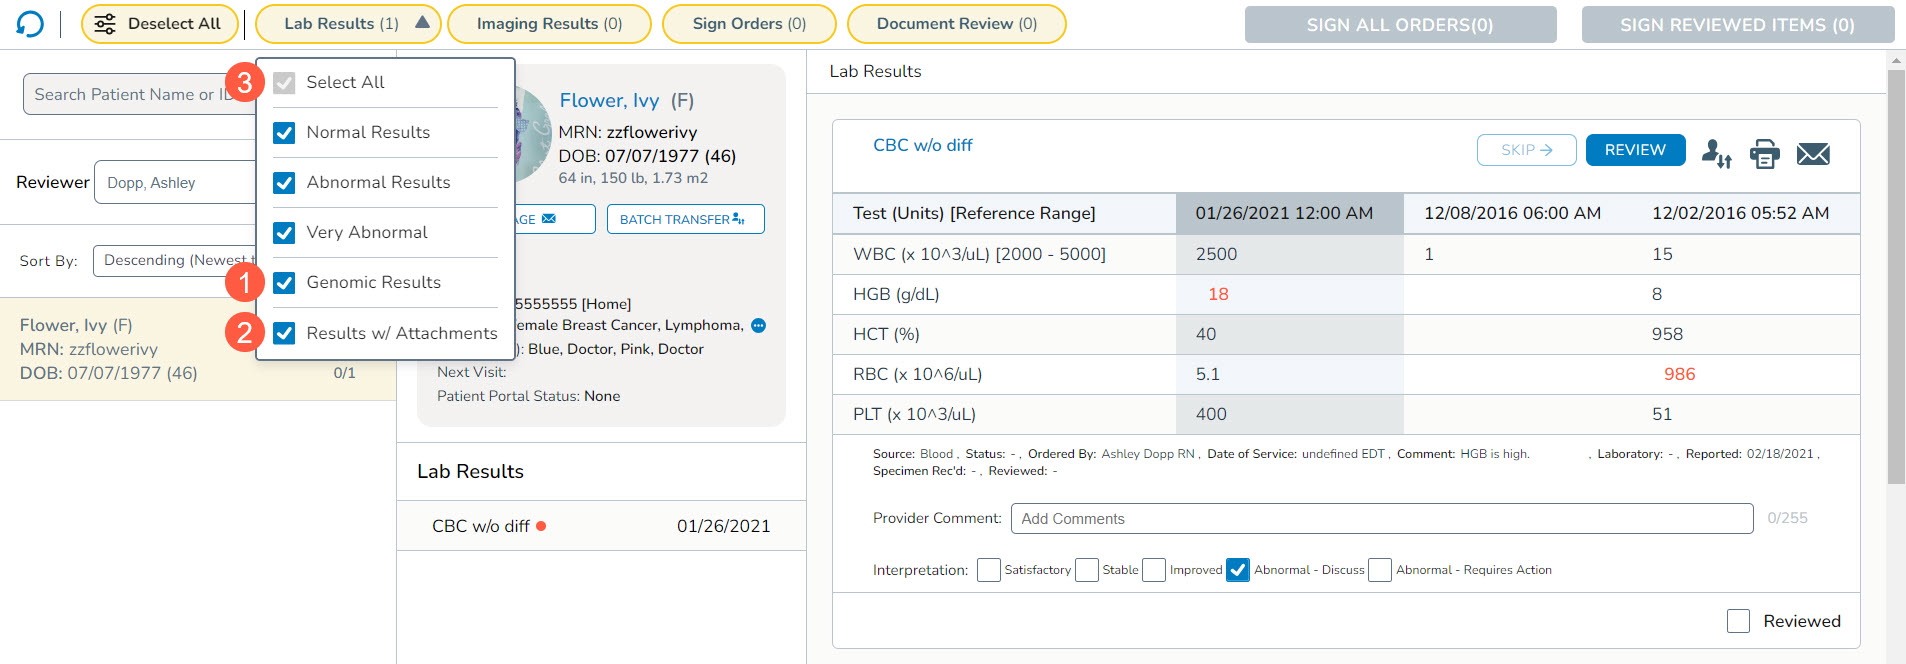Collapse the Lab Results filter arrow

[422, 23]
